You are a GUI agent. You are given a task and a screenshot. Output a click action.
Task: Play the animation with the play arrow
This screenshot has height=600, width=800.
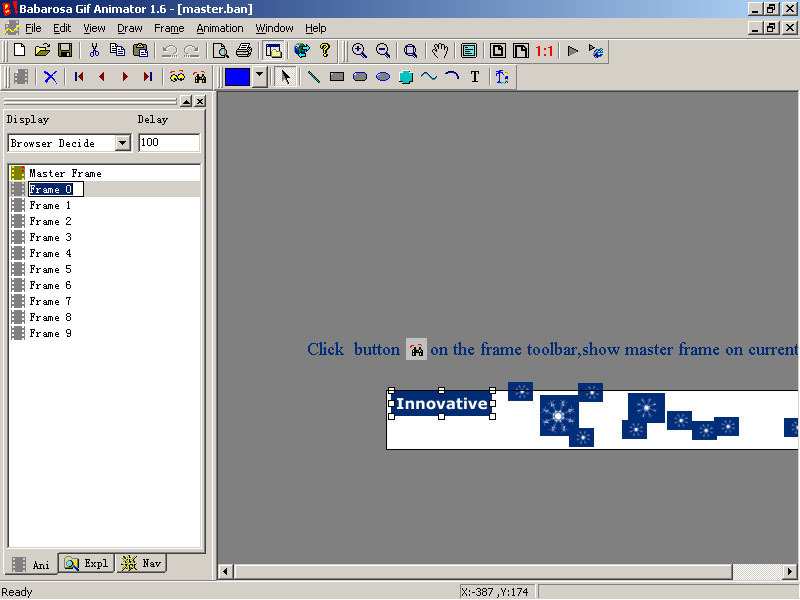coord(573,51)
